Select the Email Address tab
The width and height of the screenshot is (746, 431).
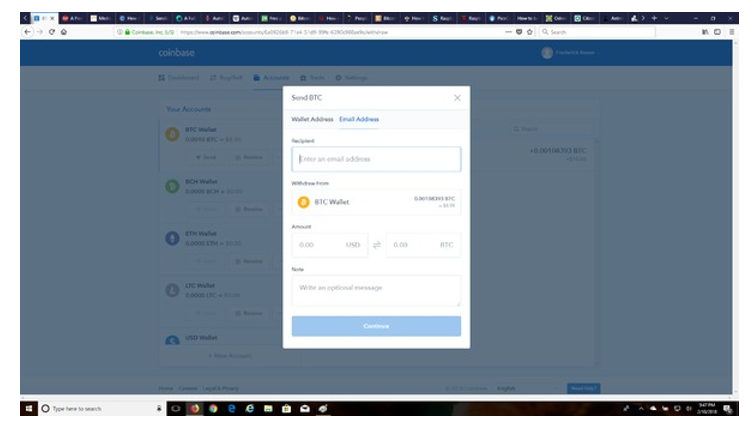[359, 119]
